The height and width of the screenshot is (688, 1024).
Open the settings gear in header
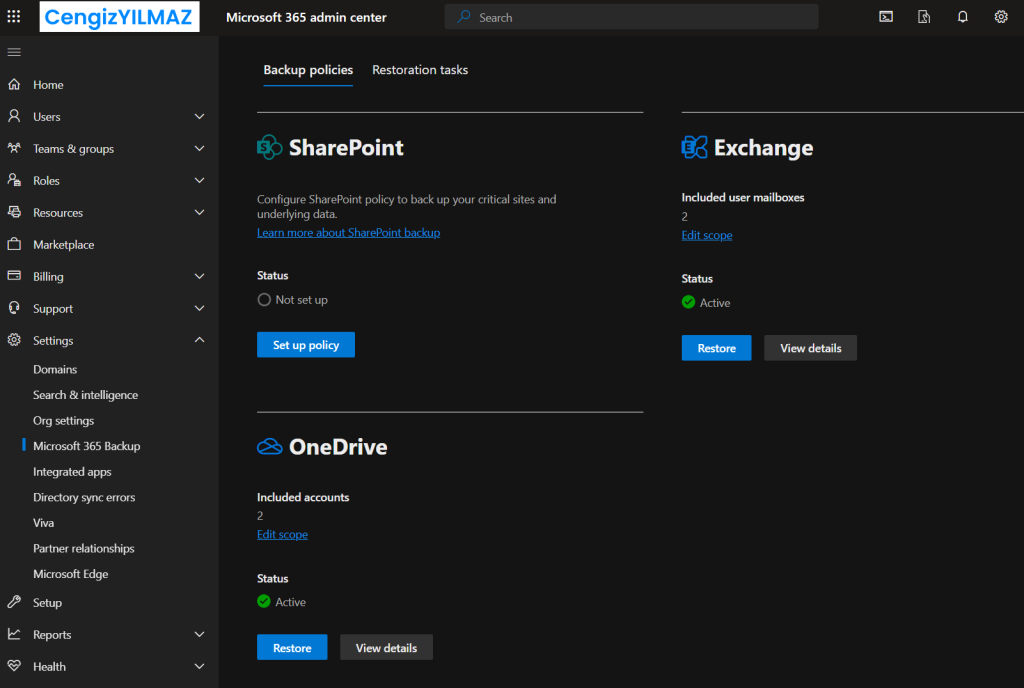pos(1001,17)
